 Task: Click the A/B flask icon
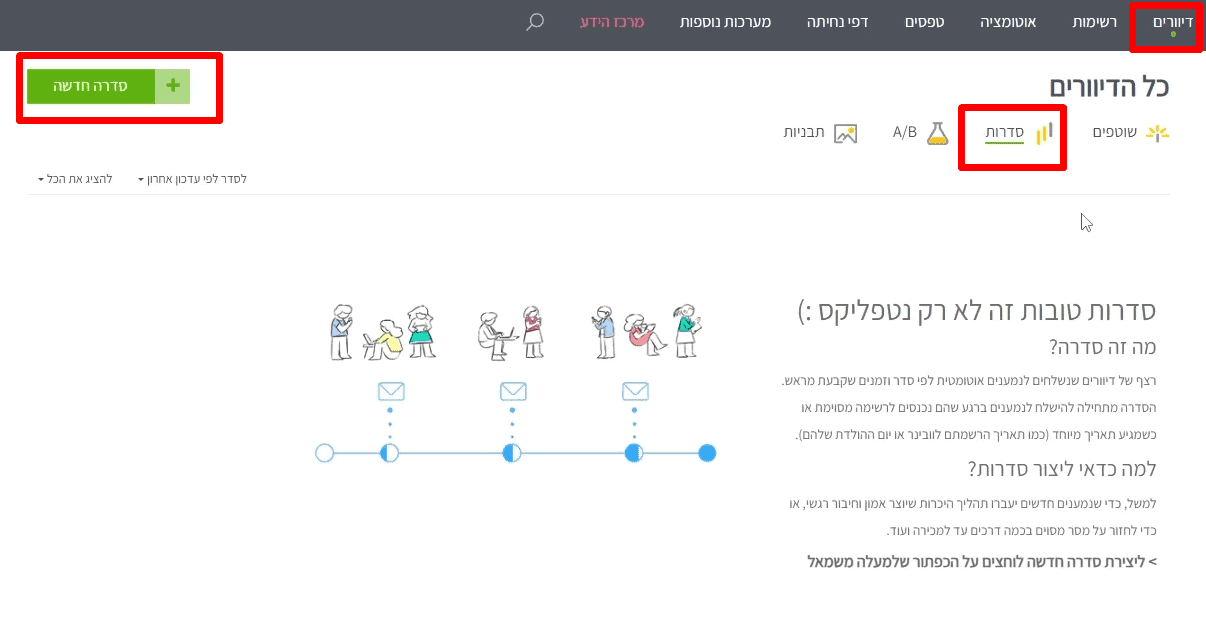[937, 133]
